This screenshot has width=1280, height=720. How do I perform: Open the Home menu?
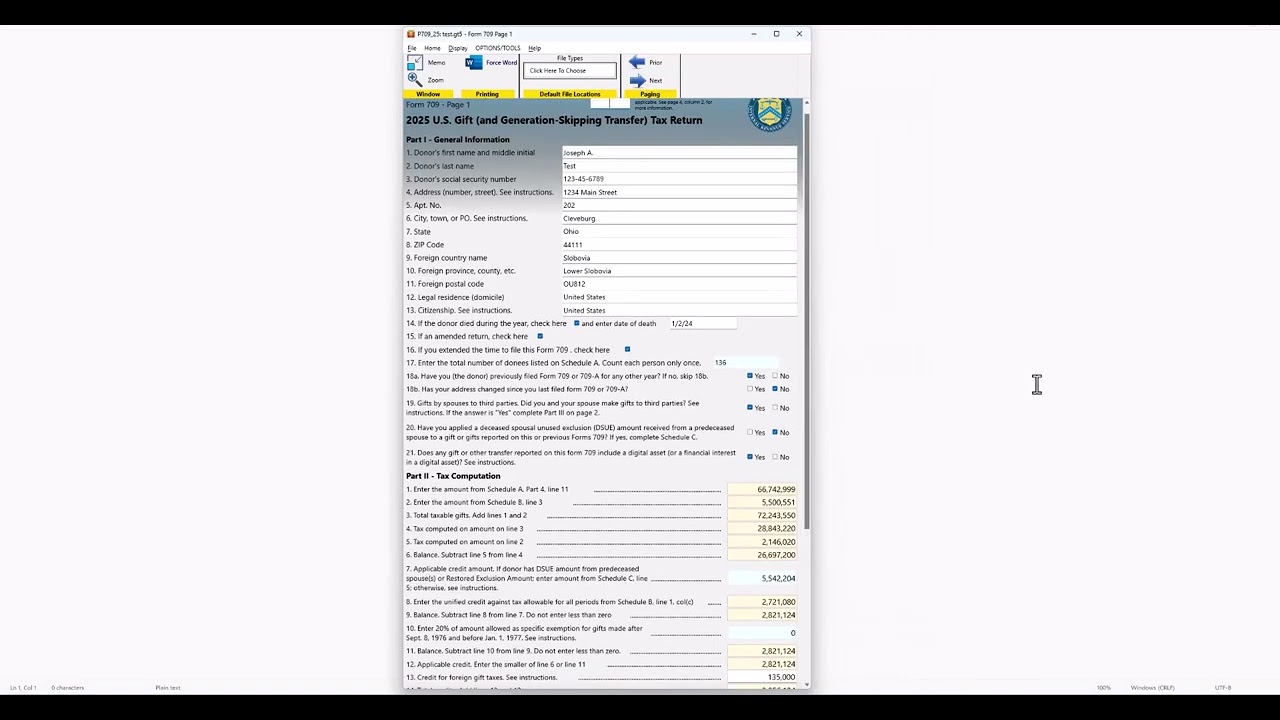(x=432, y=48)
